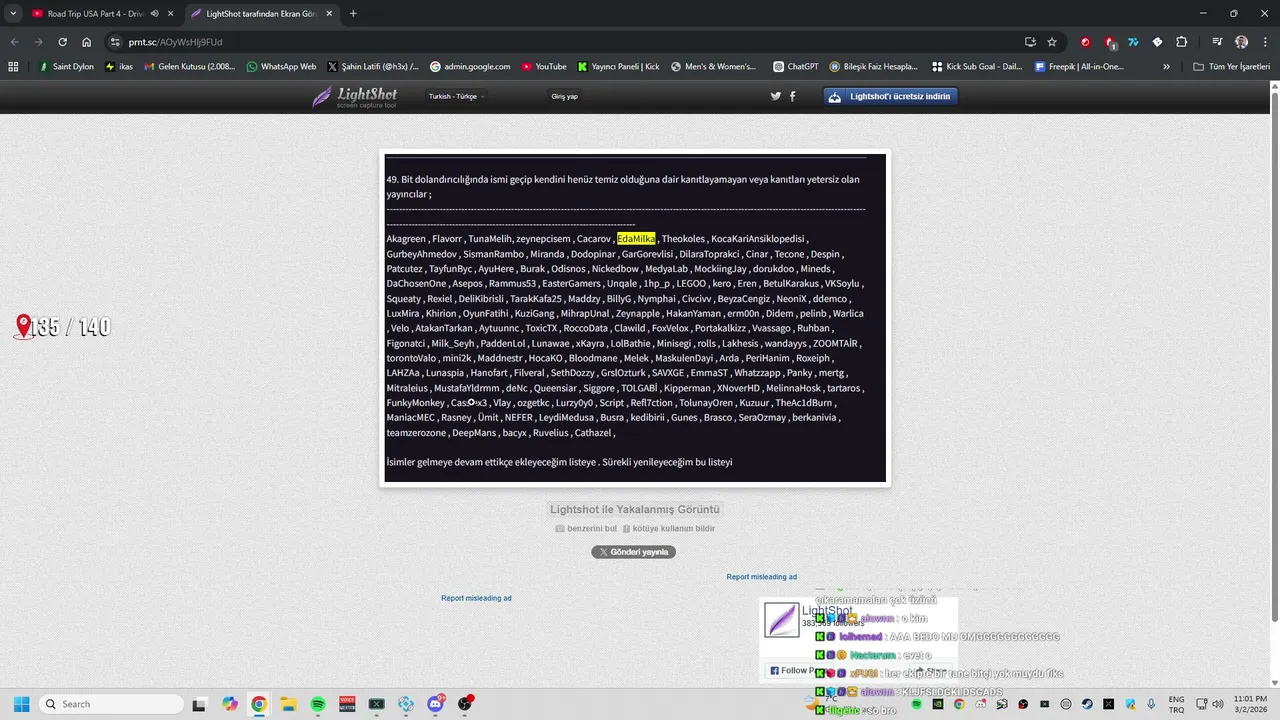Open the Turkish - Türkçe language dropdown

456,96
